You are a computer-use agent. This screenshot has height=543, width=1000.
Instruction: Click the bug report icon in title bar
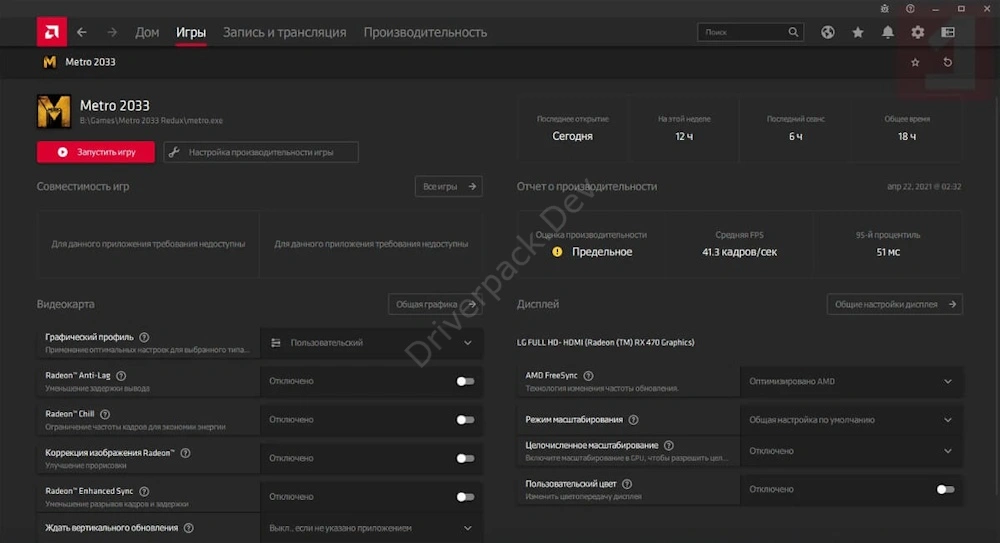tap(885, 9)
